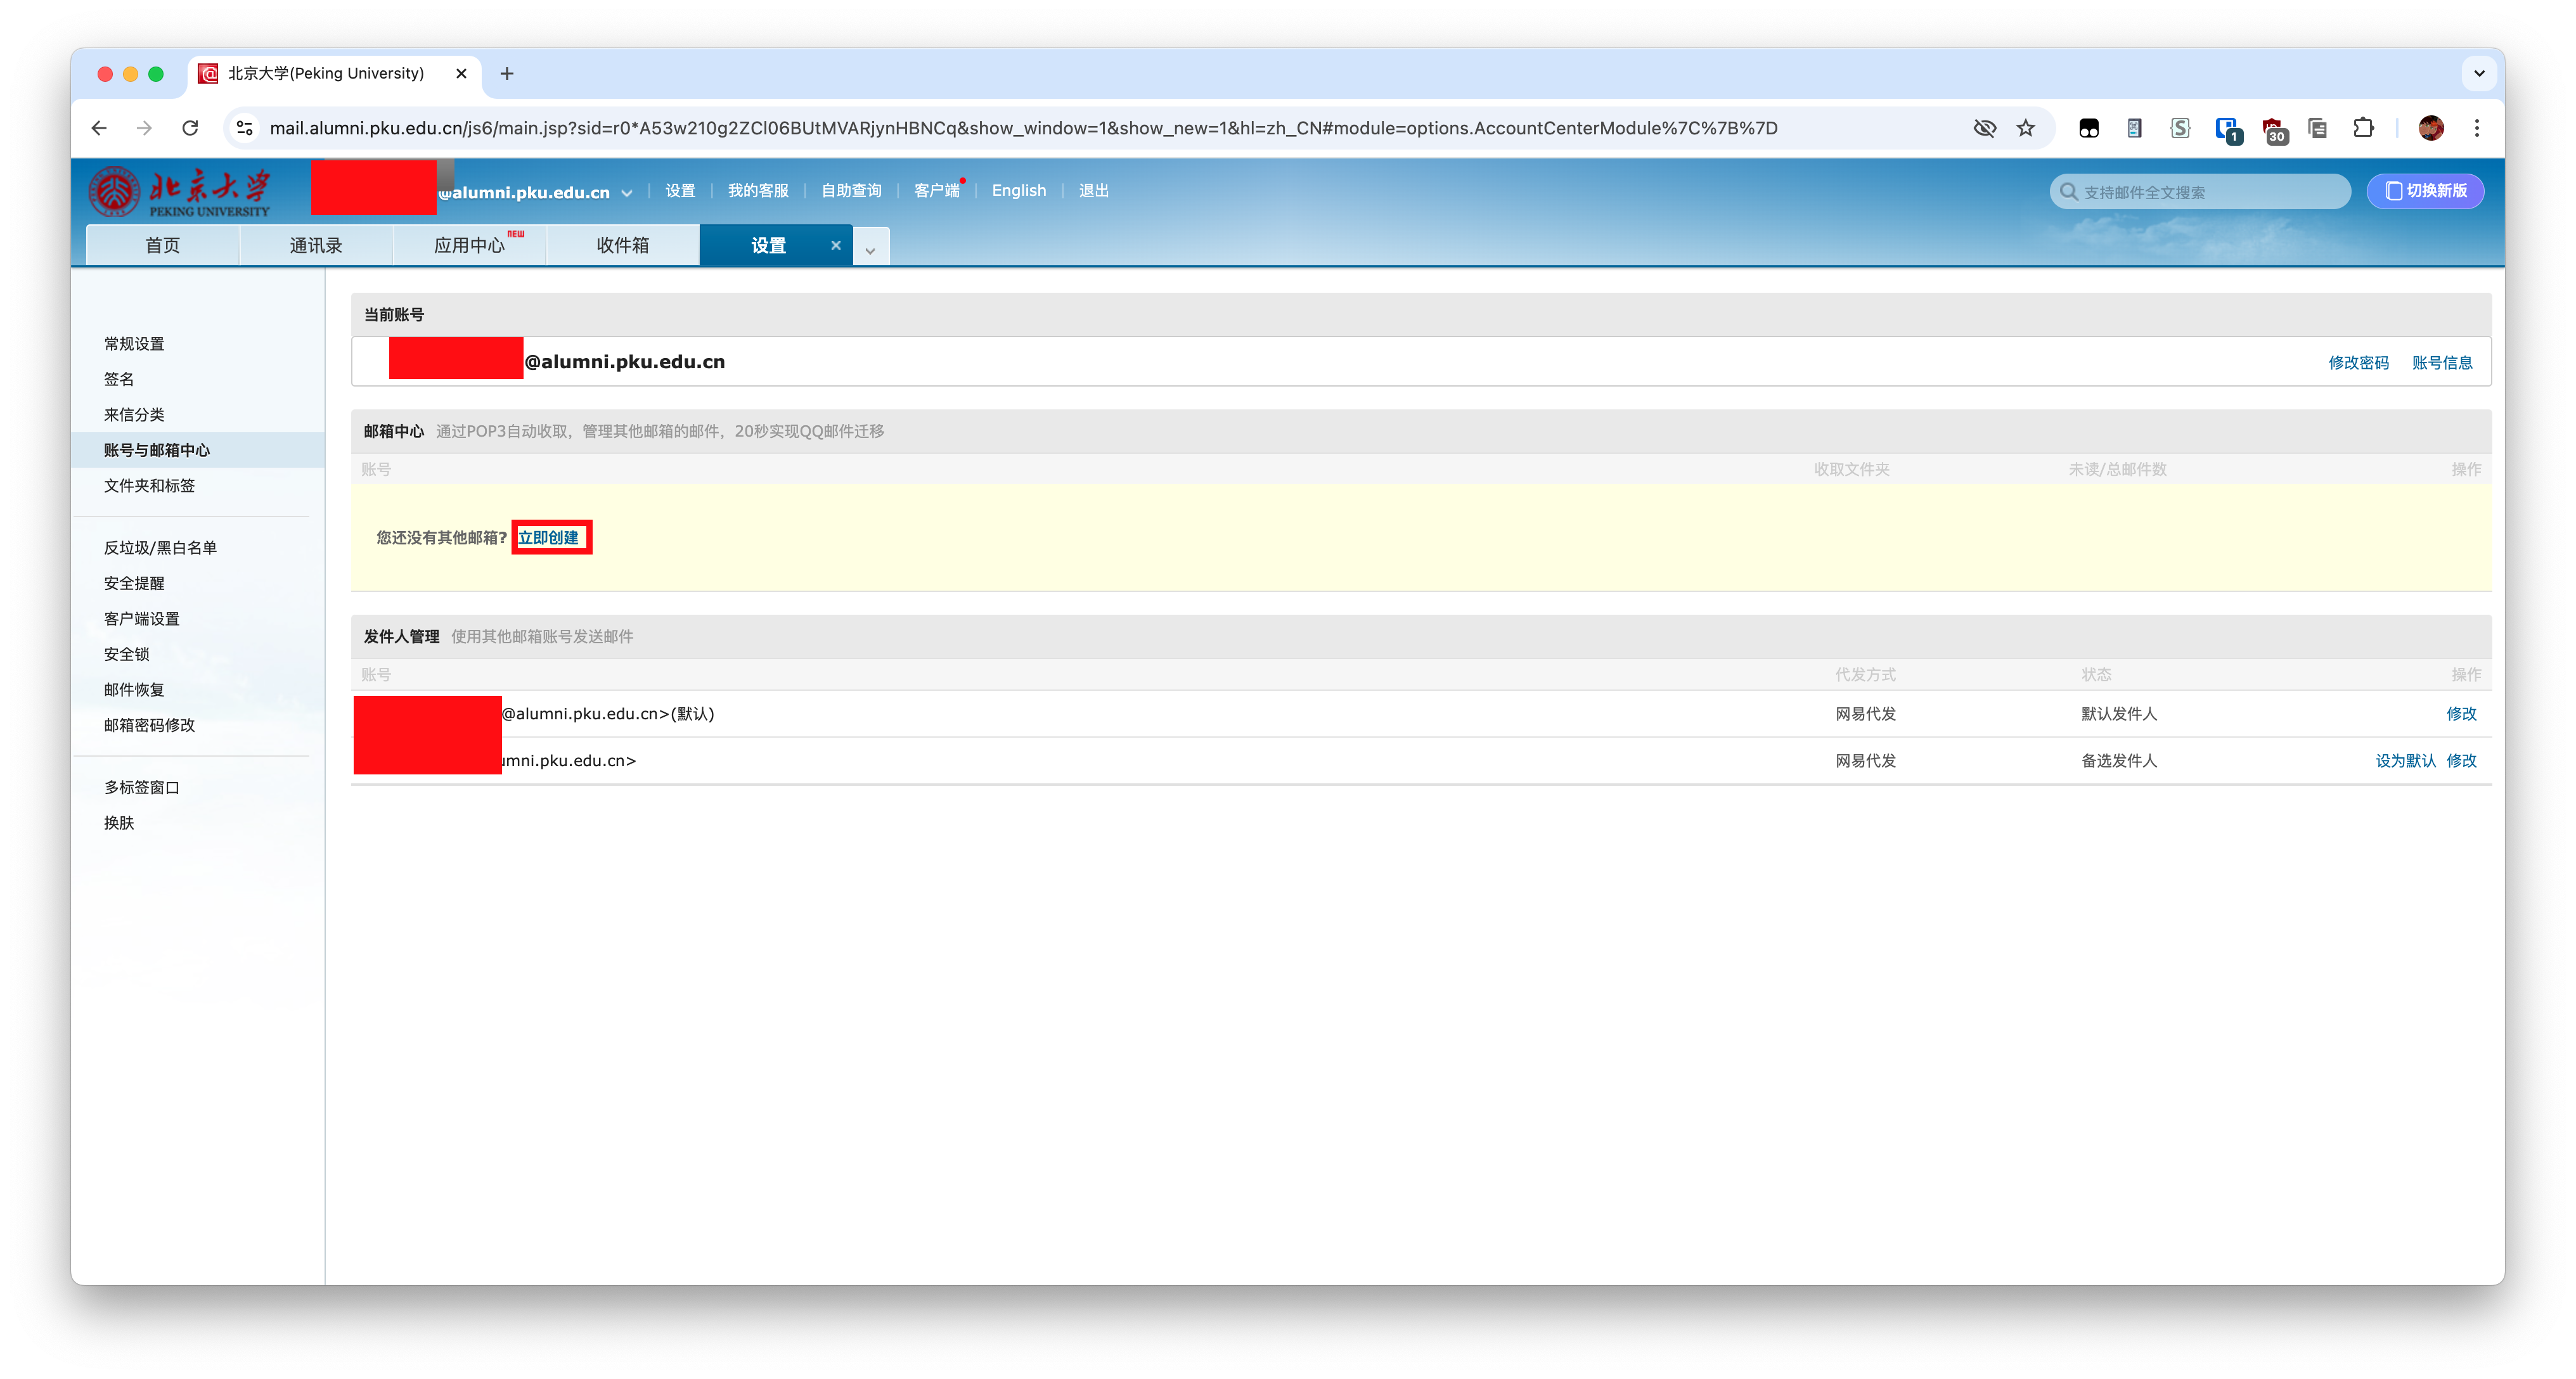The width and height of the screenshot is (2576, 1379).
Task: Open the tab search chevron at window top-right
Action: coord(2478,73)
